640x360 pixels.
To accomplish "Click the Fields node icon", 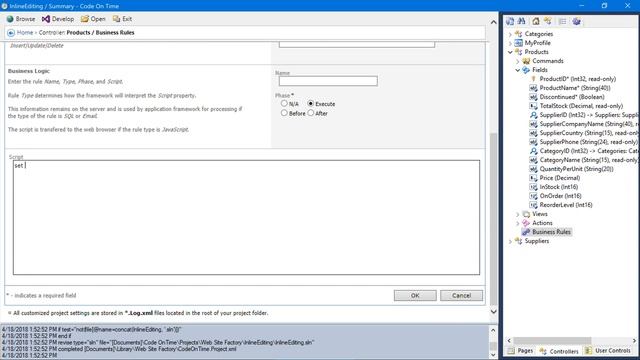I will (x=526, y=70).
